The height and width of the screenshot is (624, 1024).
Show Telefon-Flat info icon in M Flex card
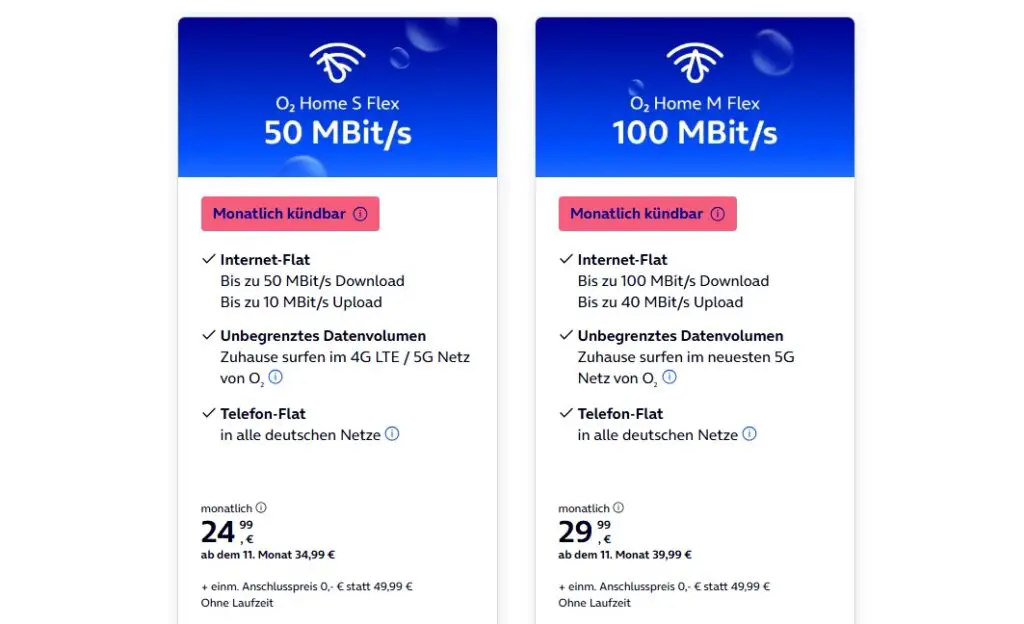coord(749,434)
